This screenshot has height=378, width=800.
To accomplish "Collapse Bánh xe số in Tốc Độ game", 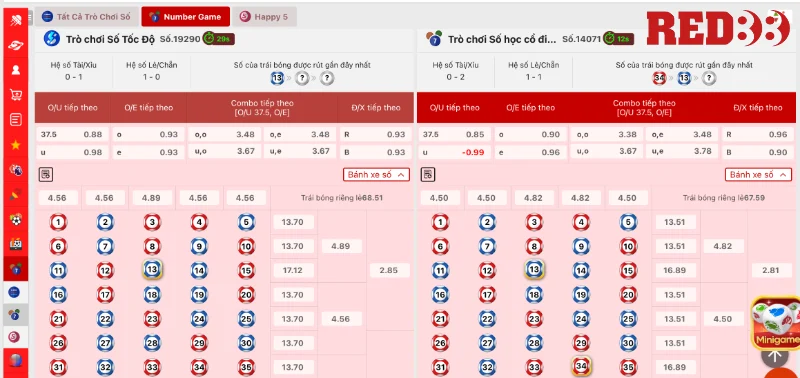I will tap(377, 174).
